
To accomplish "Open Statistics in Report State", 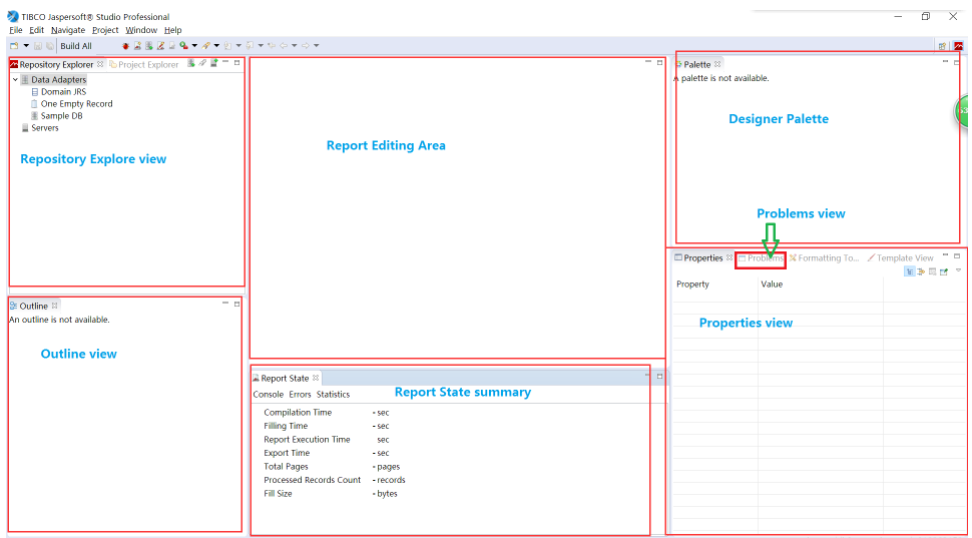I will pos(333,394).
